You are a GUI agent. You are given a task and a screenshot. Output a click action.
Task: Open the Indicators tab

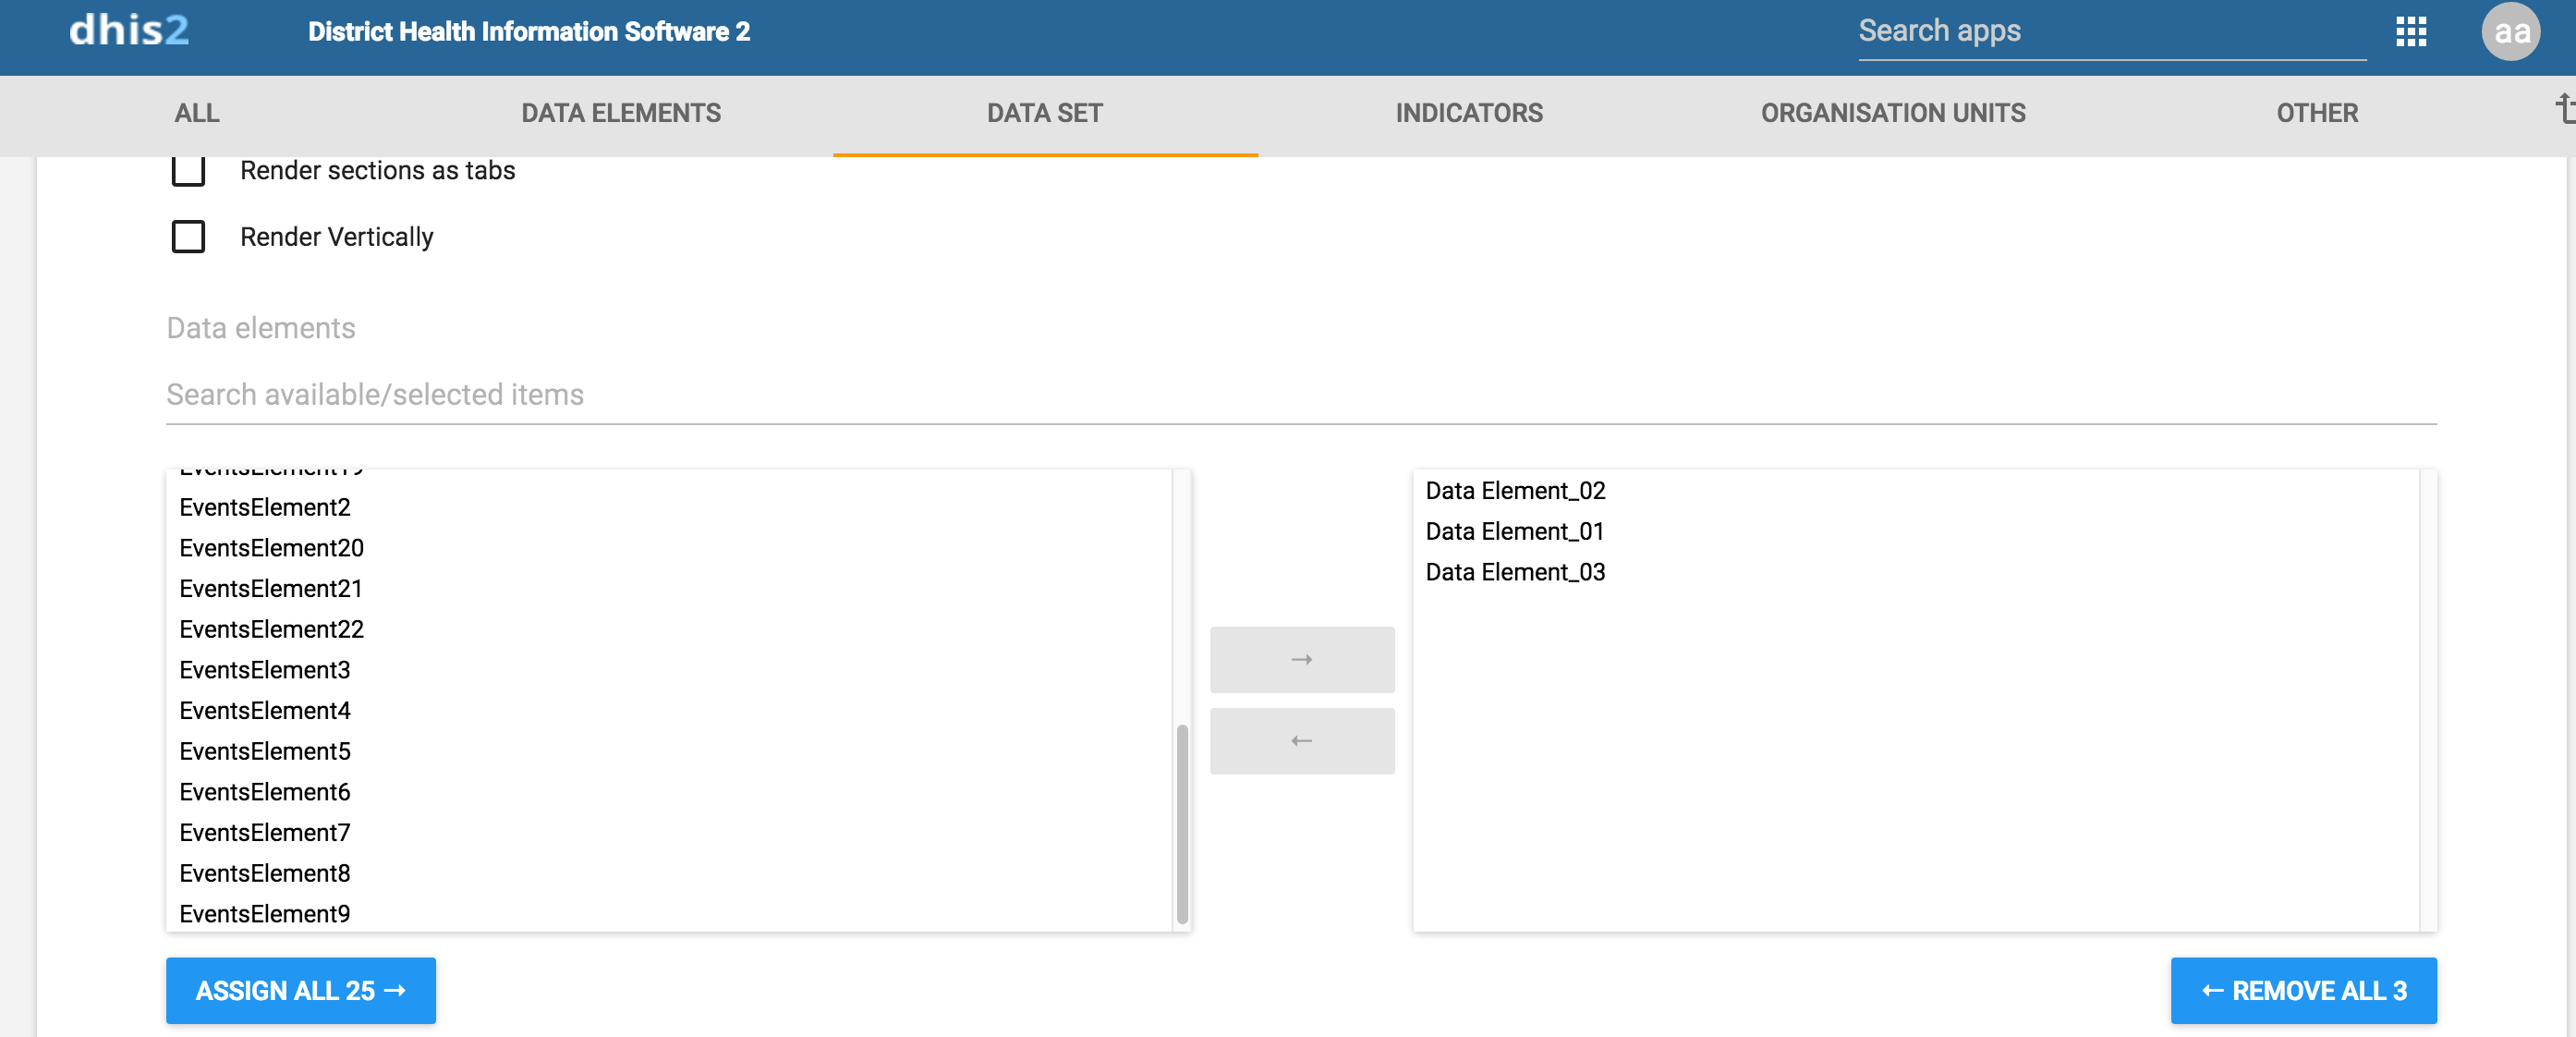click(1468, 113)
